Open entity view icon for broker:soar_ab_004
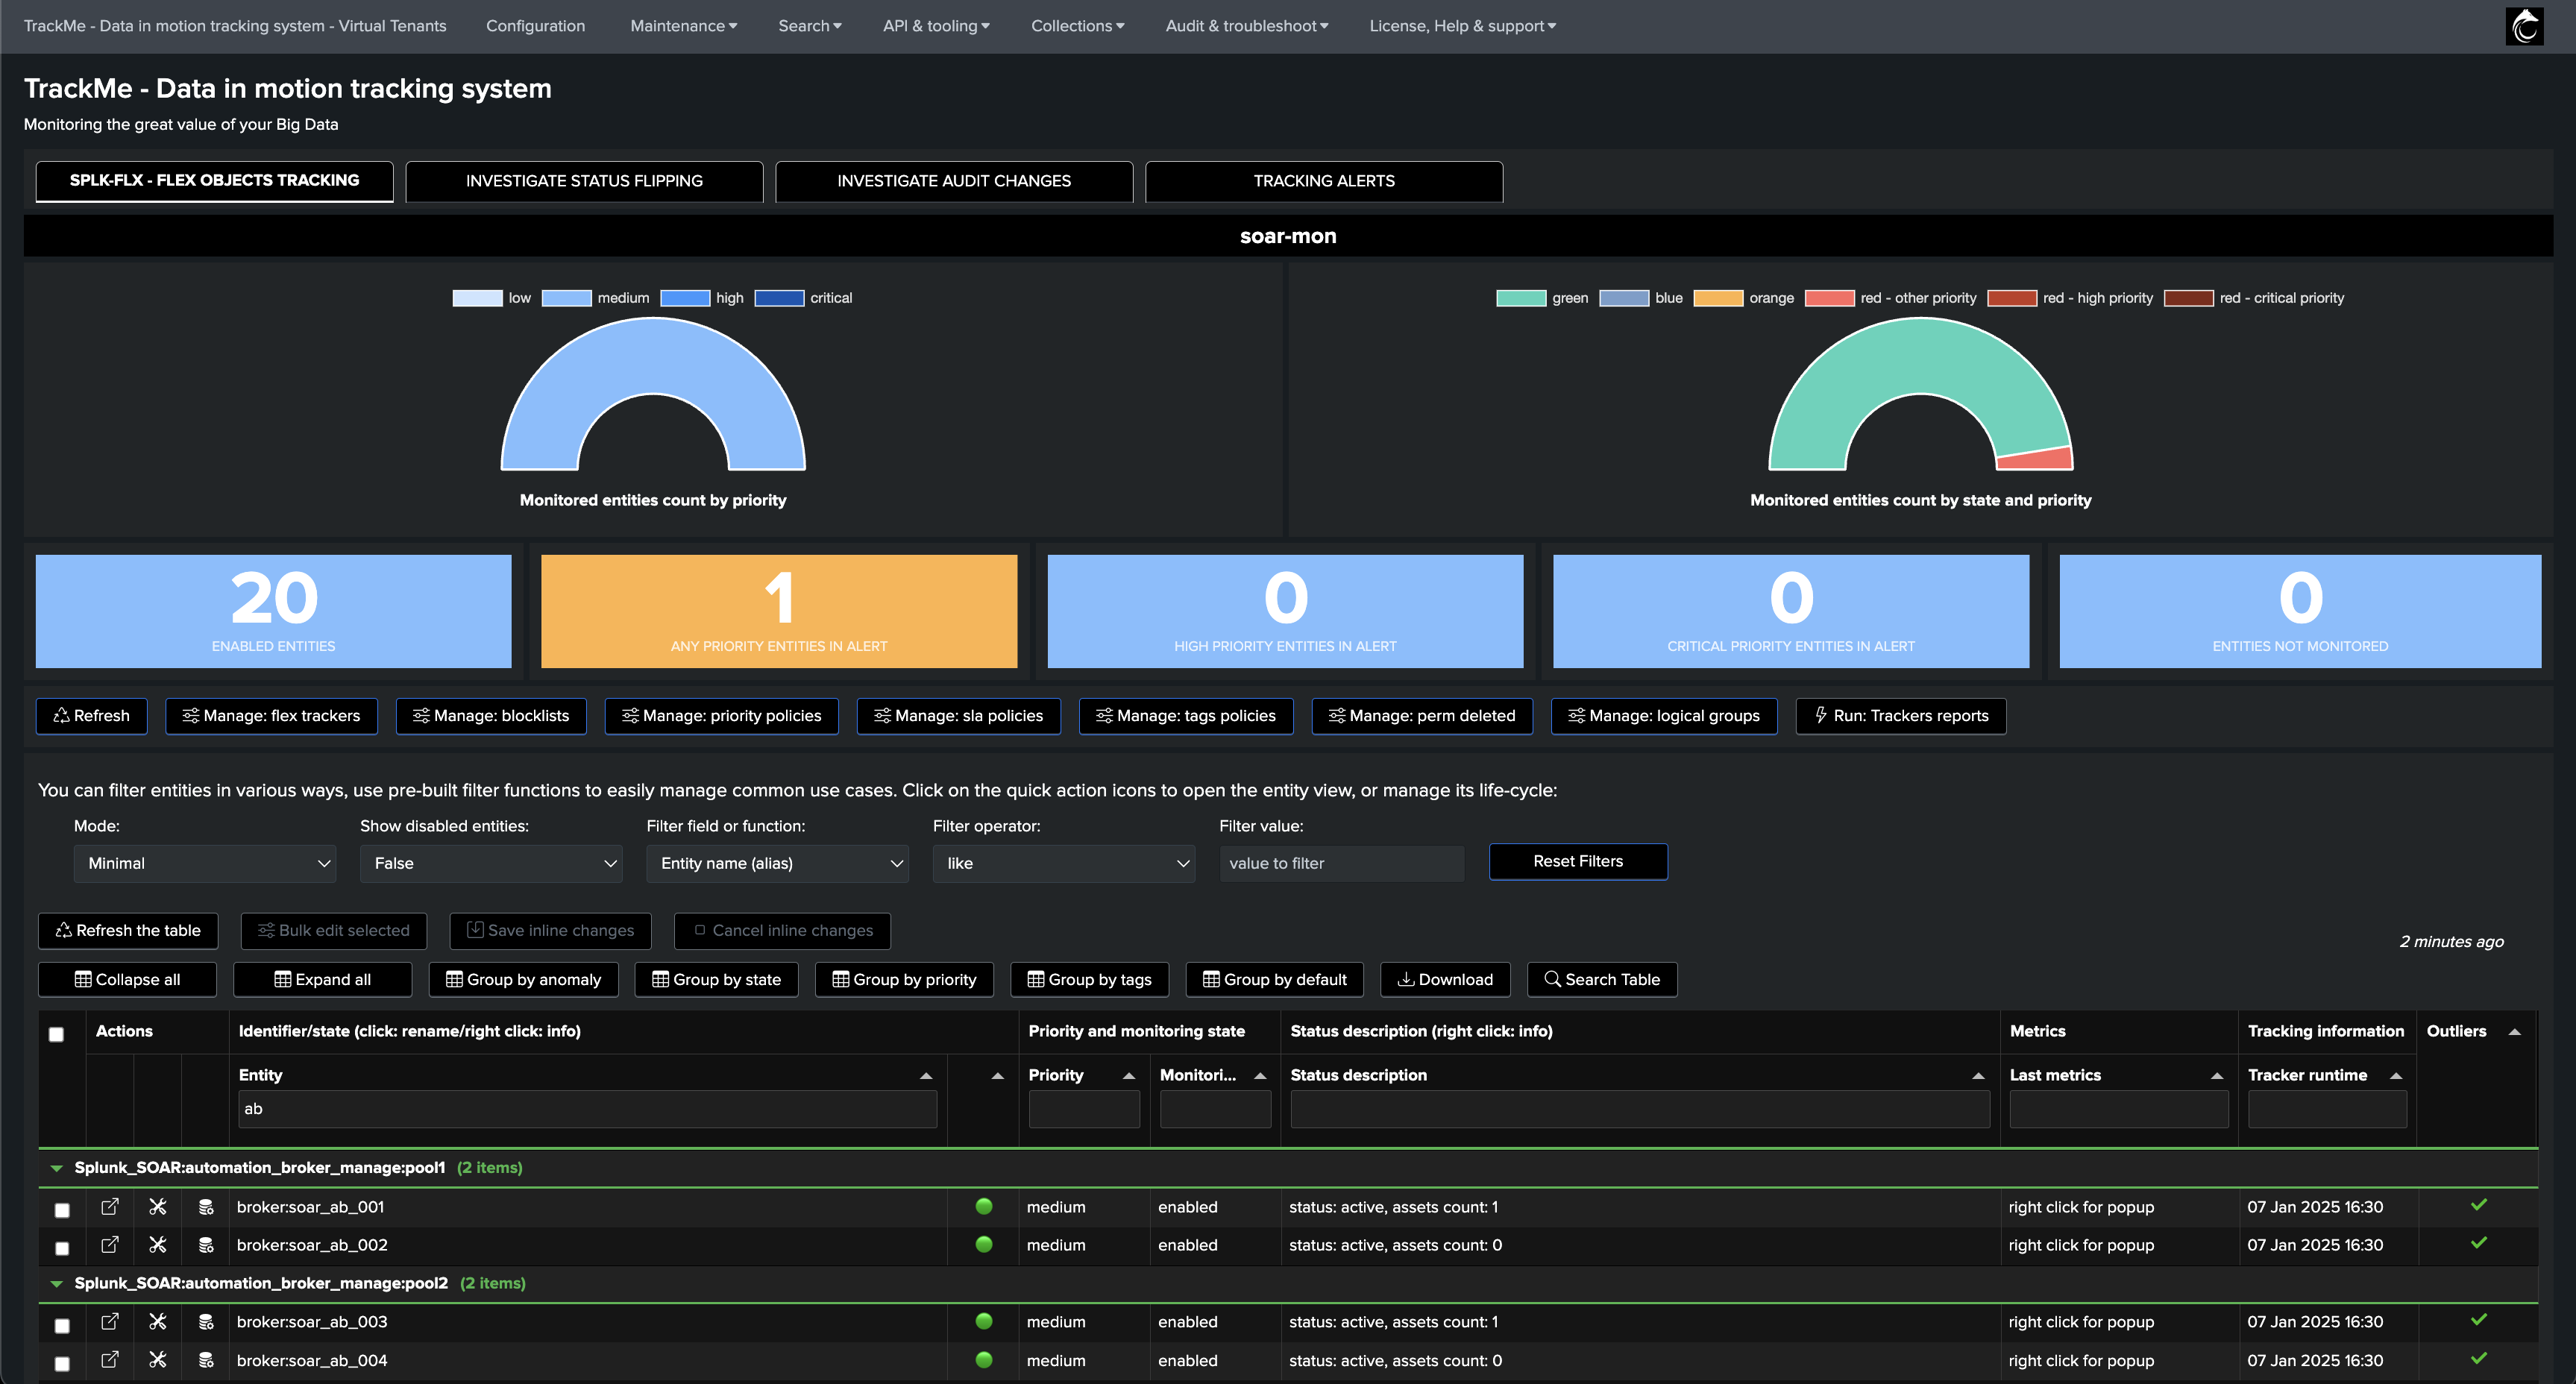 tap(110, 1360)
